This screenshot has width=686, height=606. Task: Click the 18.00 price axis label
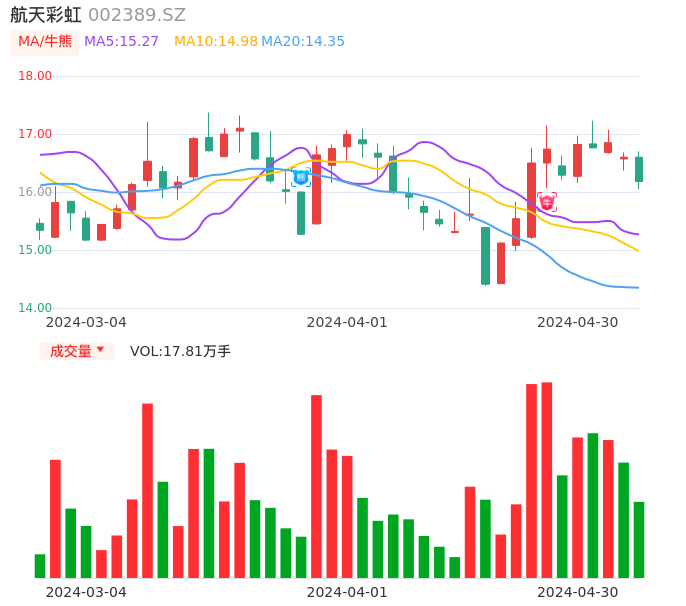(35, 76)
